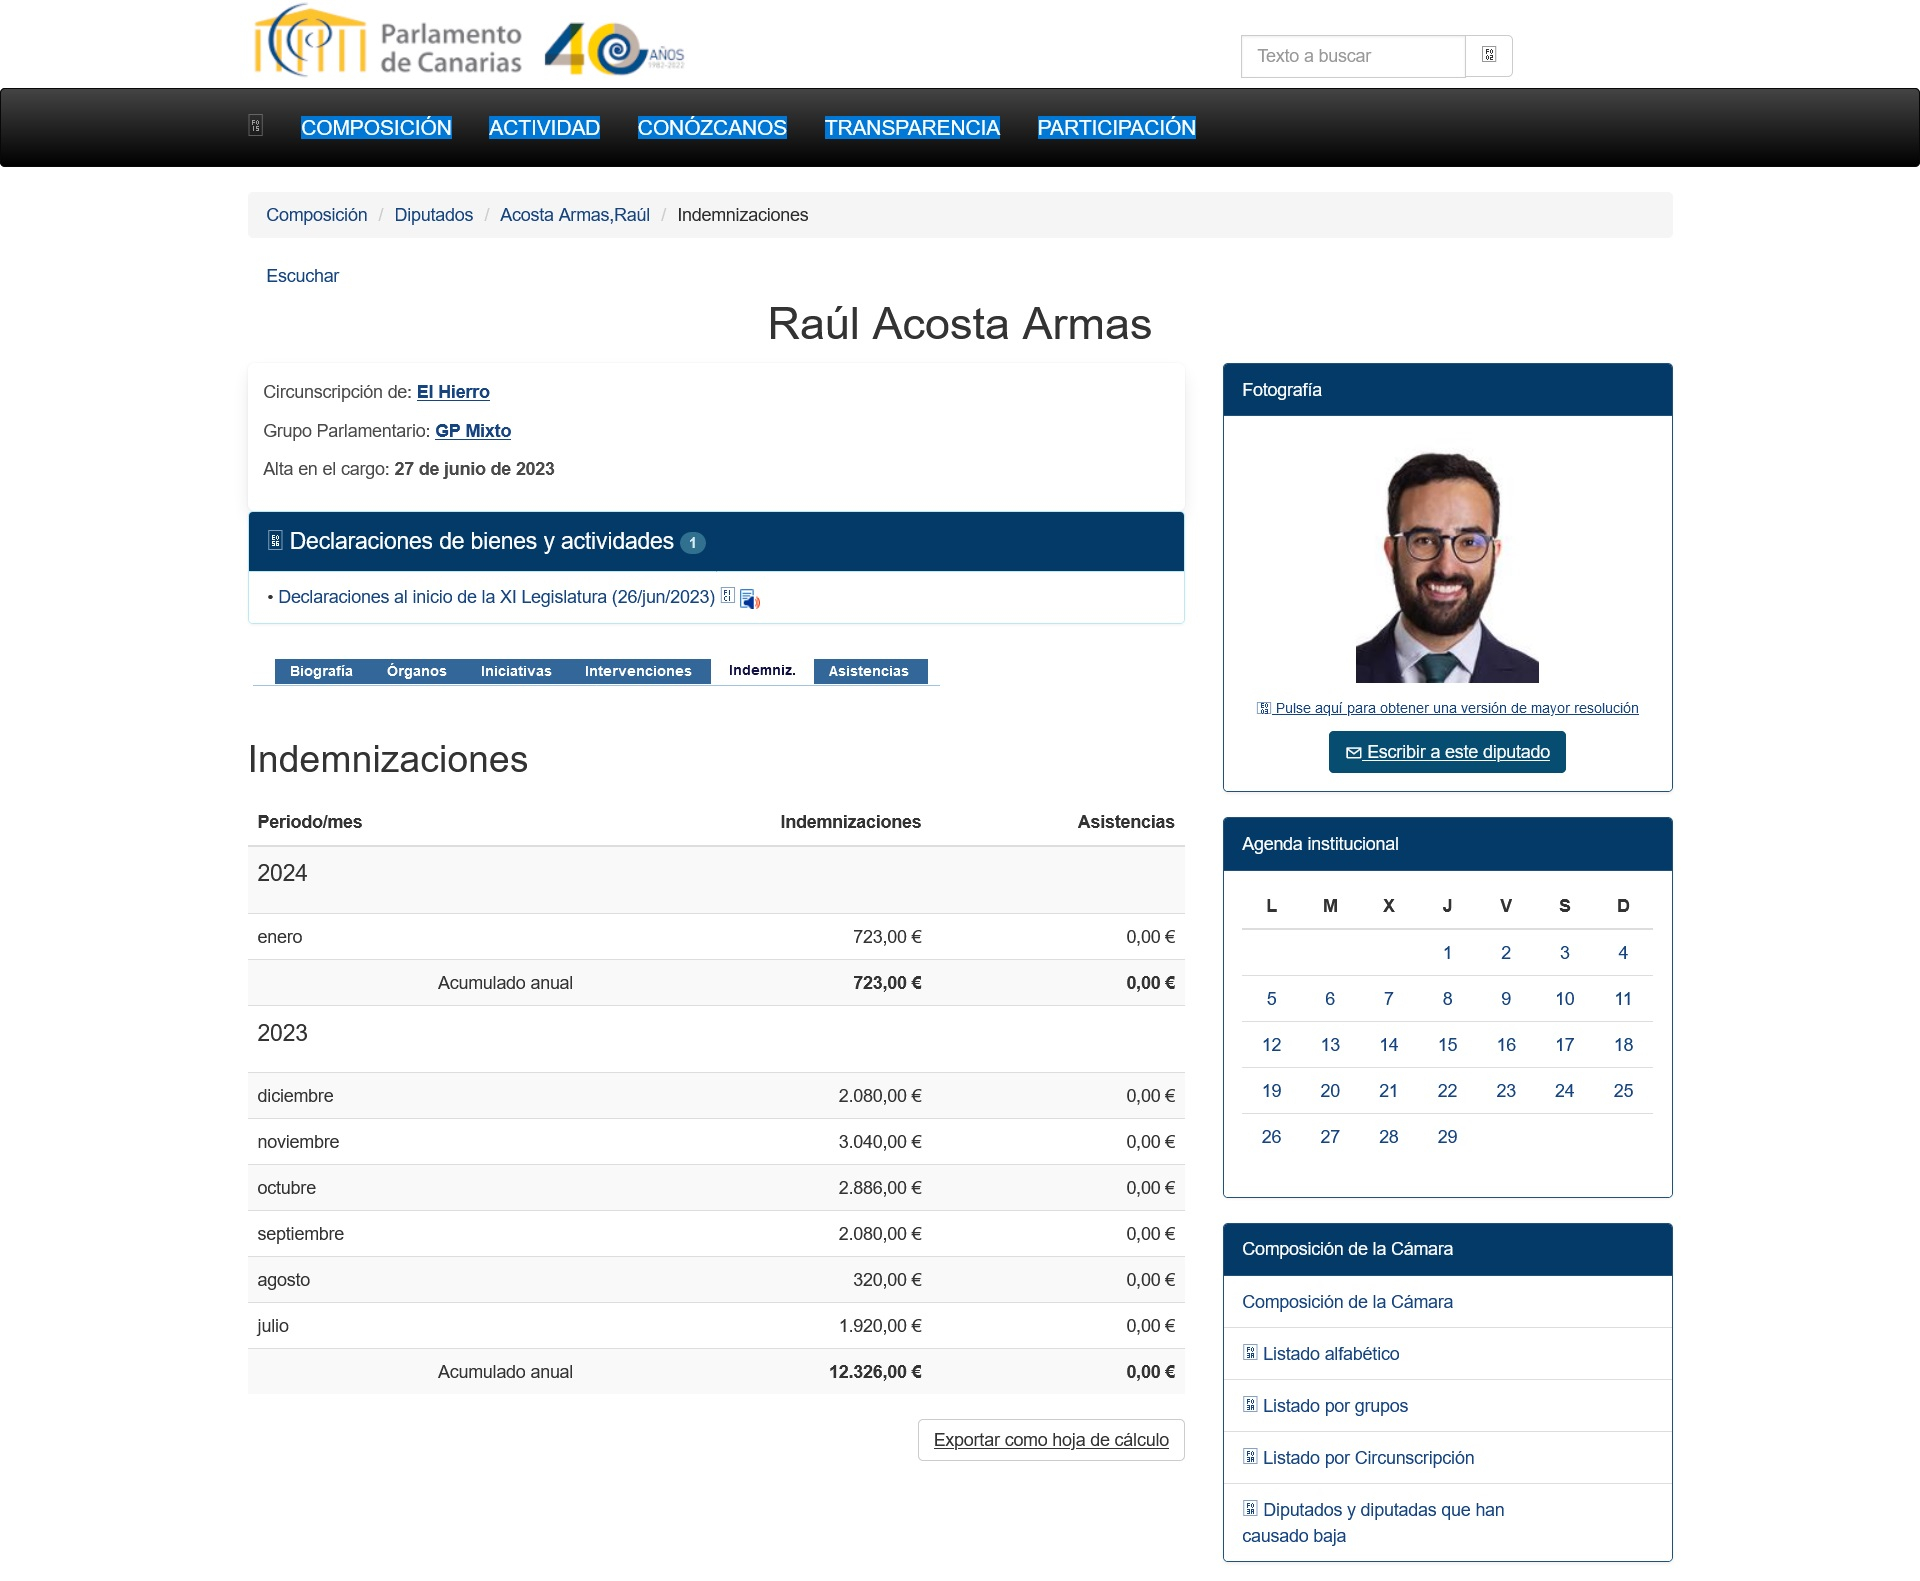The height and width of the screenshot is (1581, 1920).
Task: Collapse the Declaraciones de bienes y actividades panel
Action: pos(481,542)
